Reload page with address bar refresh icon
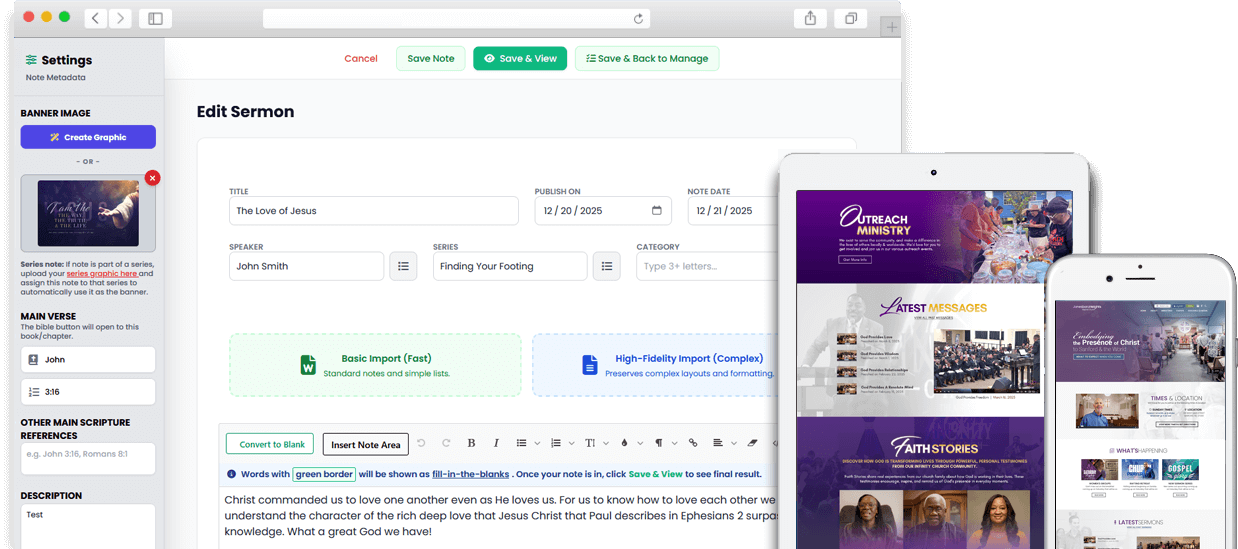Image resolution: width=1238 pixels, height=549 pixels. click(638, 18)
